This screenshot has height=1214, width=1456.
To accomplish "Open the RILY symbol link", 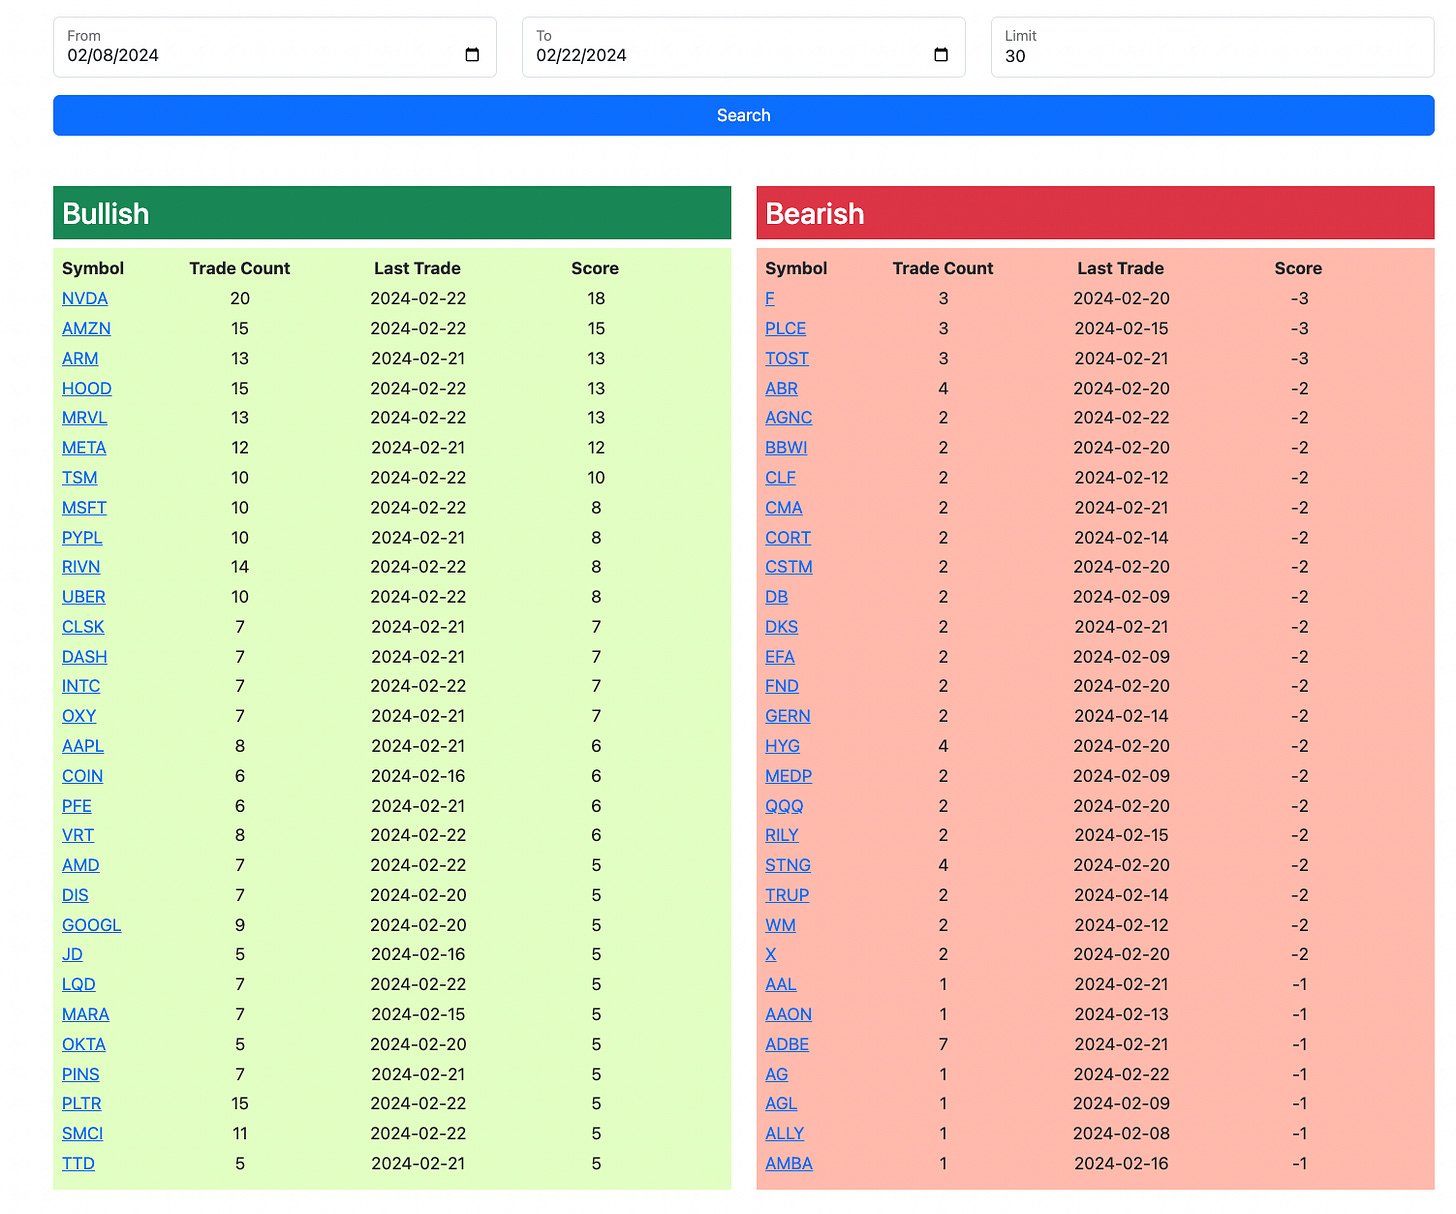I will (782, 835).
